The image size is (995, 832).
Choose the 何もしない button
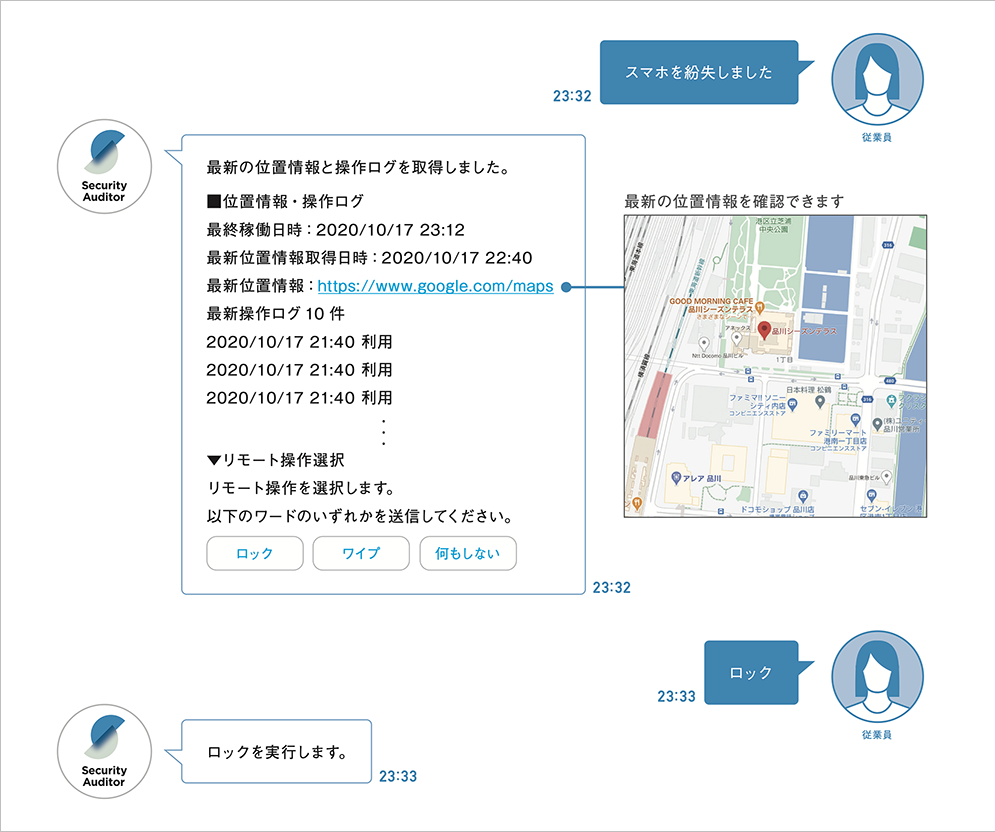[x=467, y=554]
